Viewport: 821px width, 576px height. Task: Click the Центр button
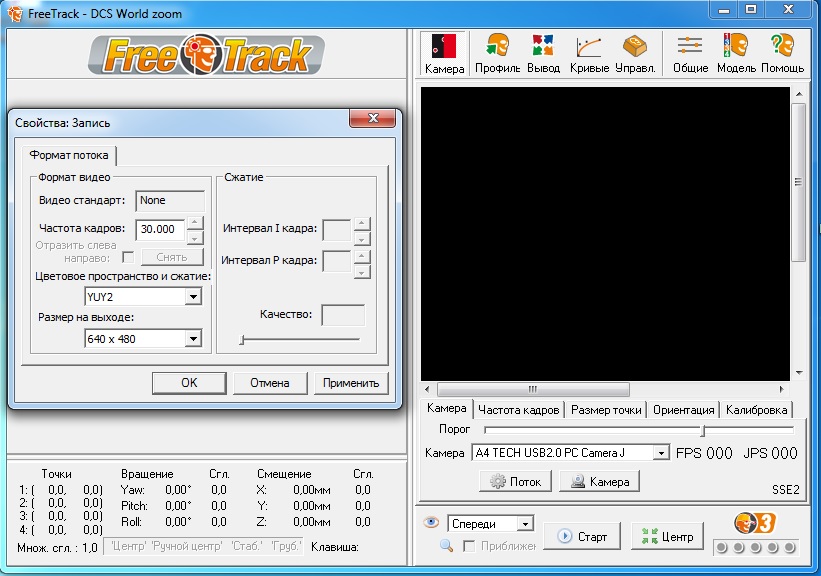(x=667, y=536)
